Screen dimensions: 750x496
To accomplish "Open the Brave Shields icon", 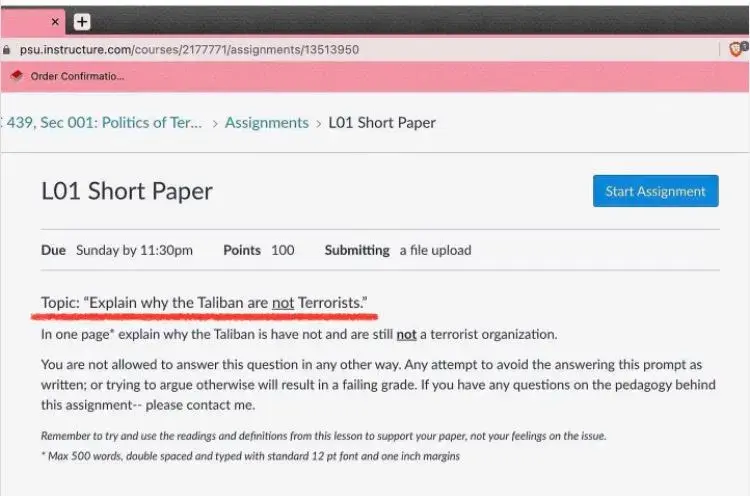I will pyautogui.click(x=737, y=49).
